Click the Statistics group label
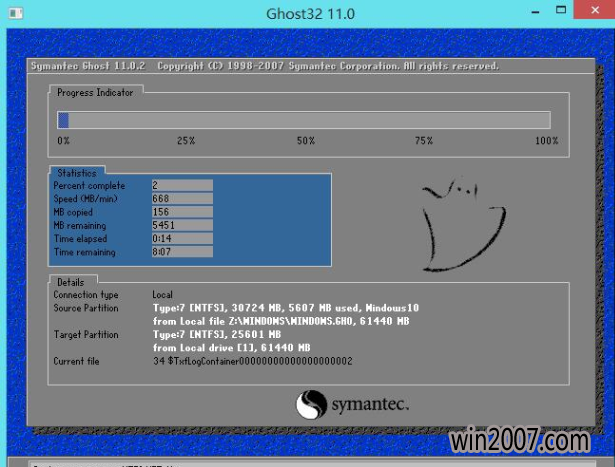615x467 pixels. 76,173
